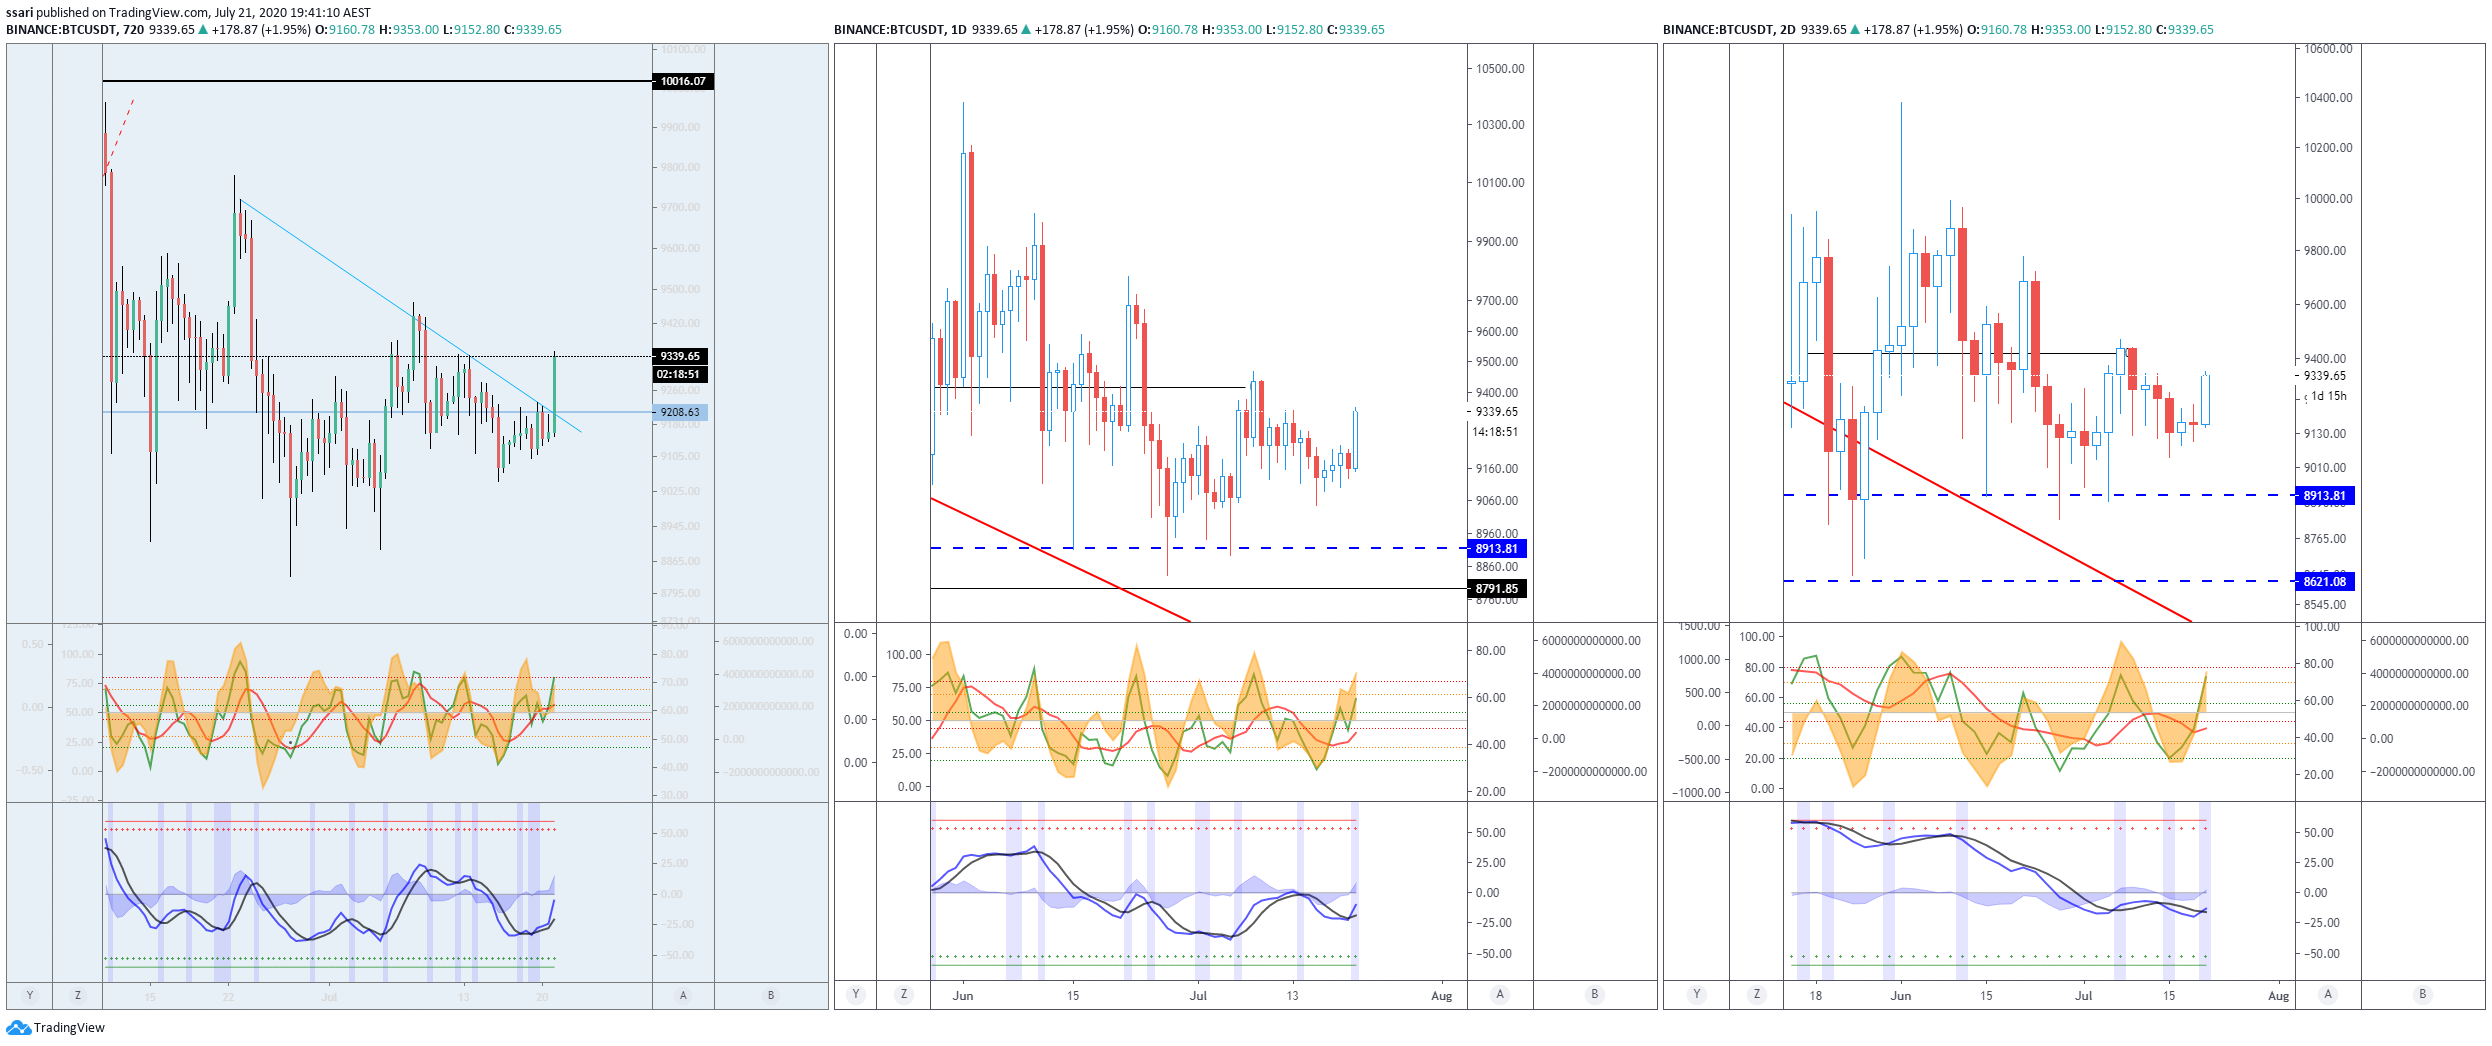The image size is (2492, 1046).
Task: Click the Aug label on the 2D time axis
Action: (2278, 996)
